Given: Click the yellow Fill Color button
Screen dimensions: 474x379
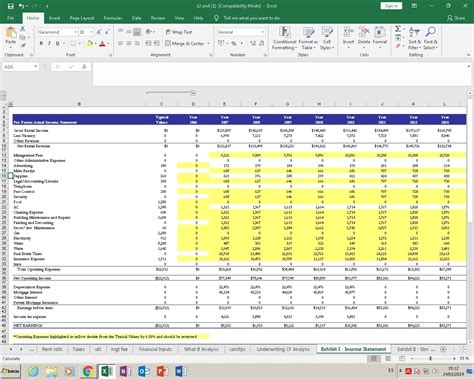Looking at the screenshot, I should [x=89, y=43].
